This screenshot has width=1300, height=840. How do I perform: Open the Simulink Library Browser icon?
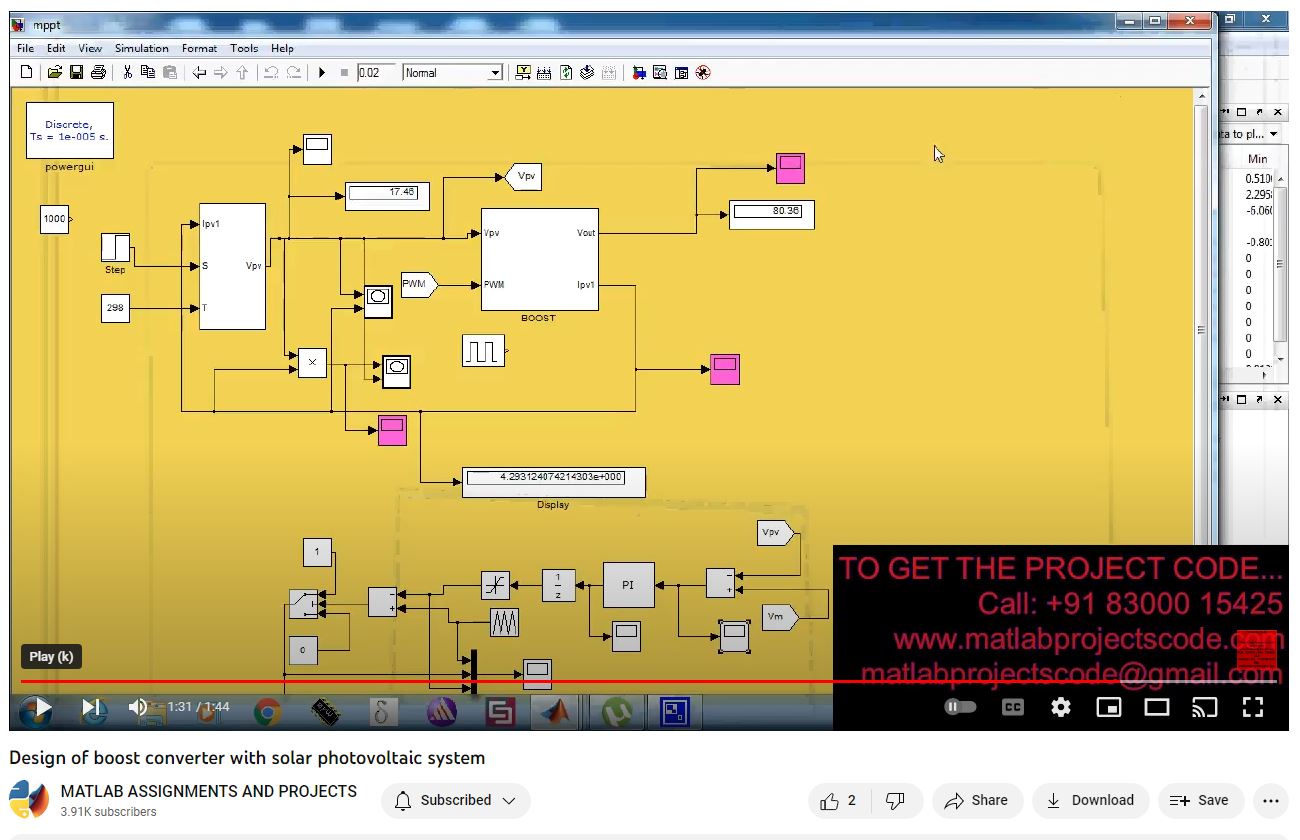638,73
